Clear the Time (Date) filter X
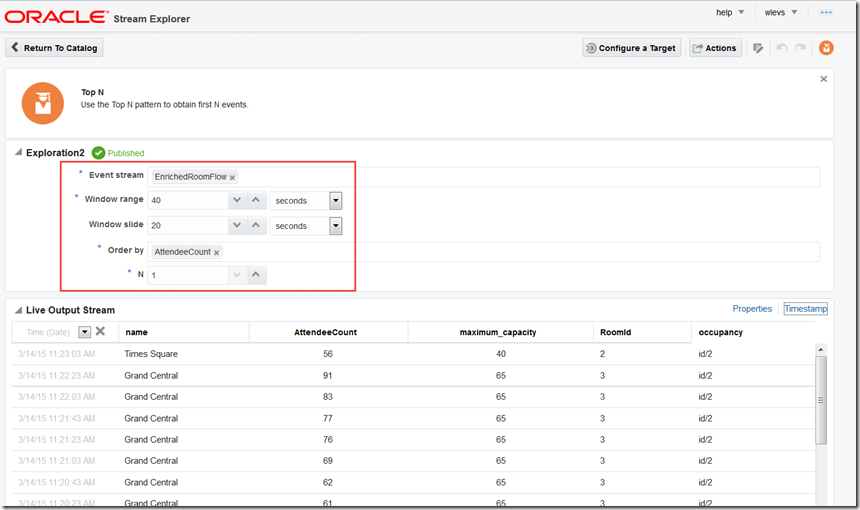 [x=100, y=331]
